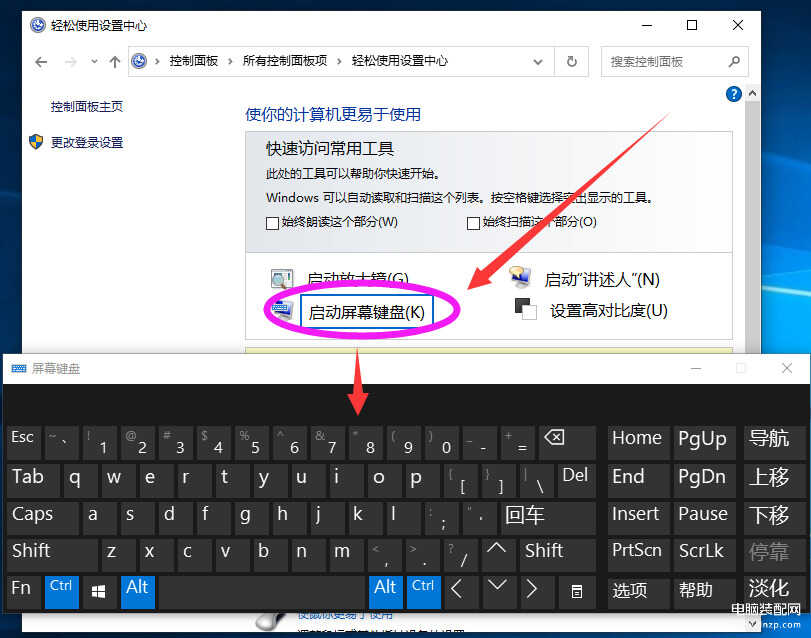Launch 启动"讲述人"(N) option

(602, 280)
